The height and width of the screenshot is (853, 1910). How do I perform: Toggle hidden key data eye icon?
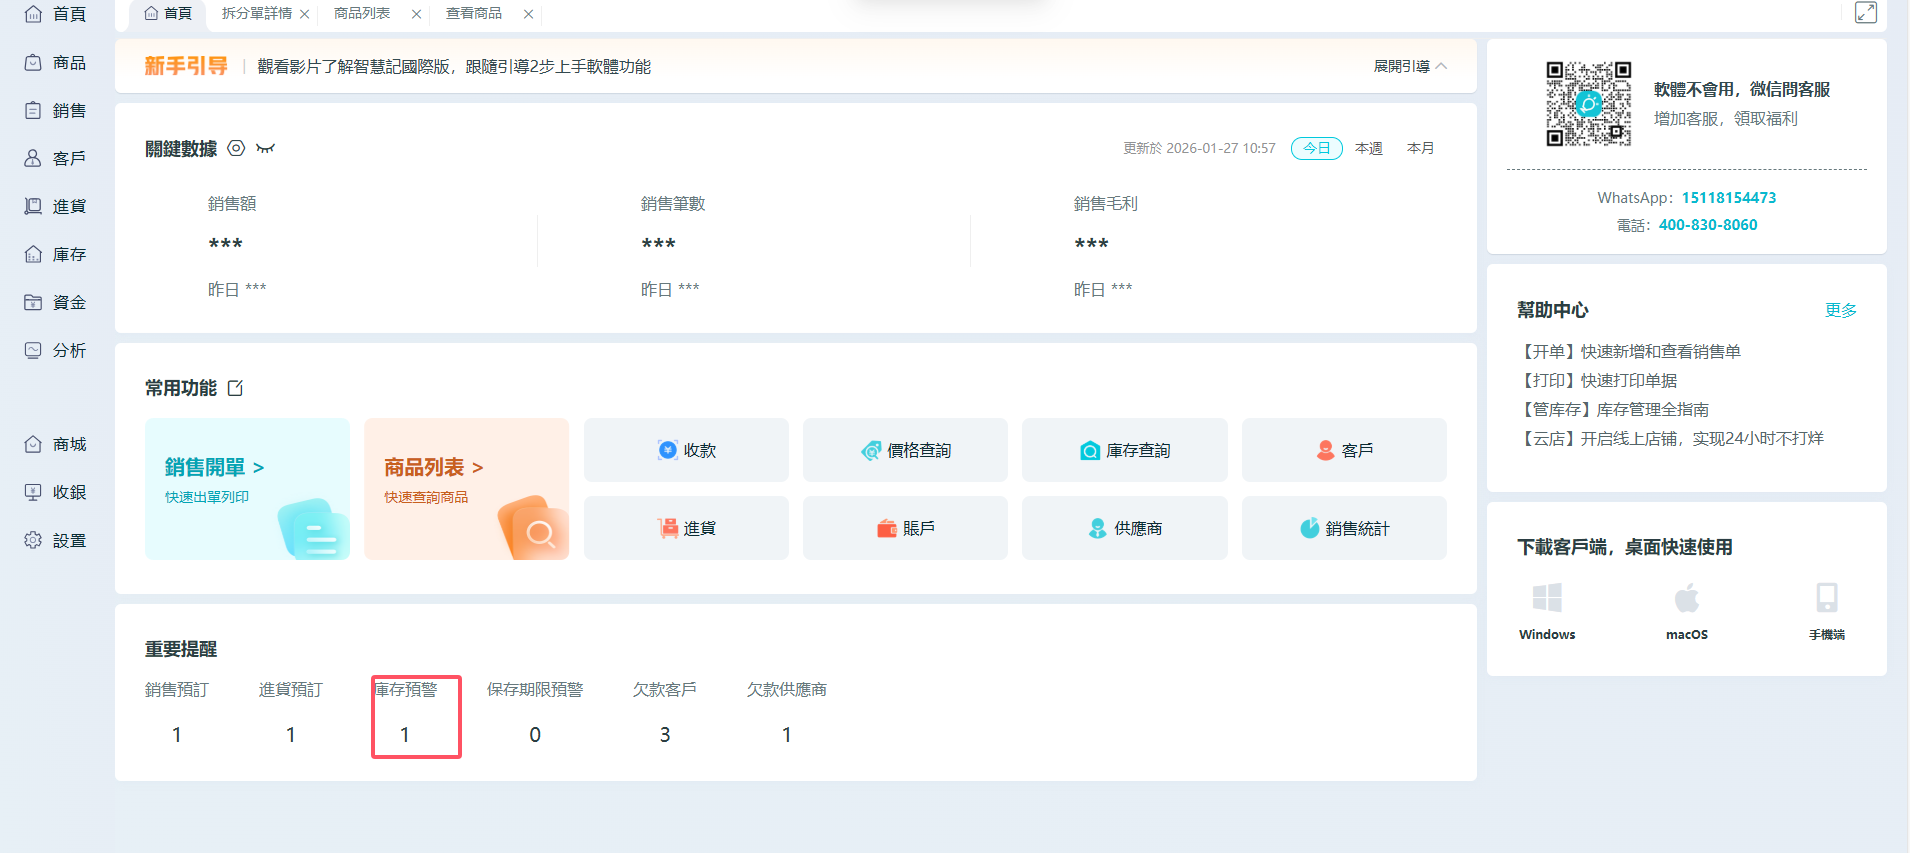[x=265, y=148]
